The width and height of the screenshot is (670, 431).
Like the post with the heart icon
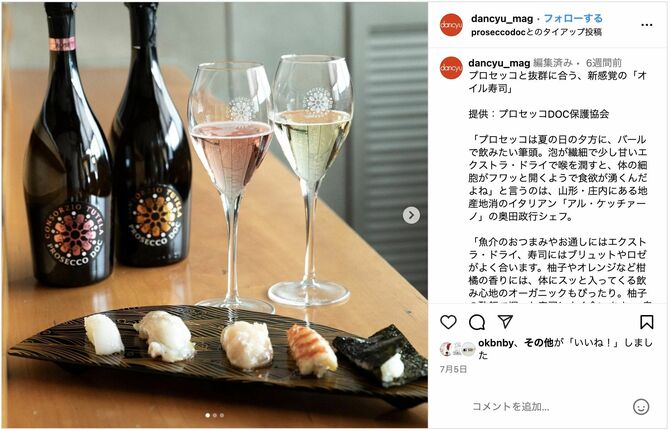pyautogui.click(x=448, y=322)
